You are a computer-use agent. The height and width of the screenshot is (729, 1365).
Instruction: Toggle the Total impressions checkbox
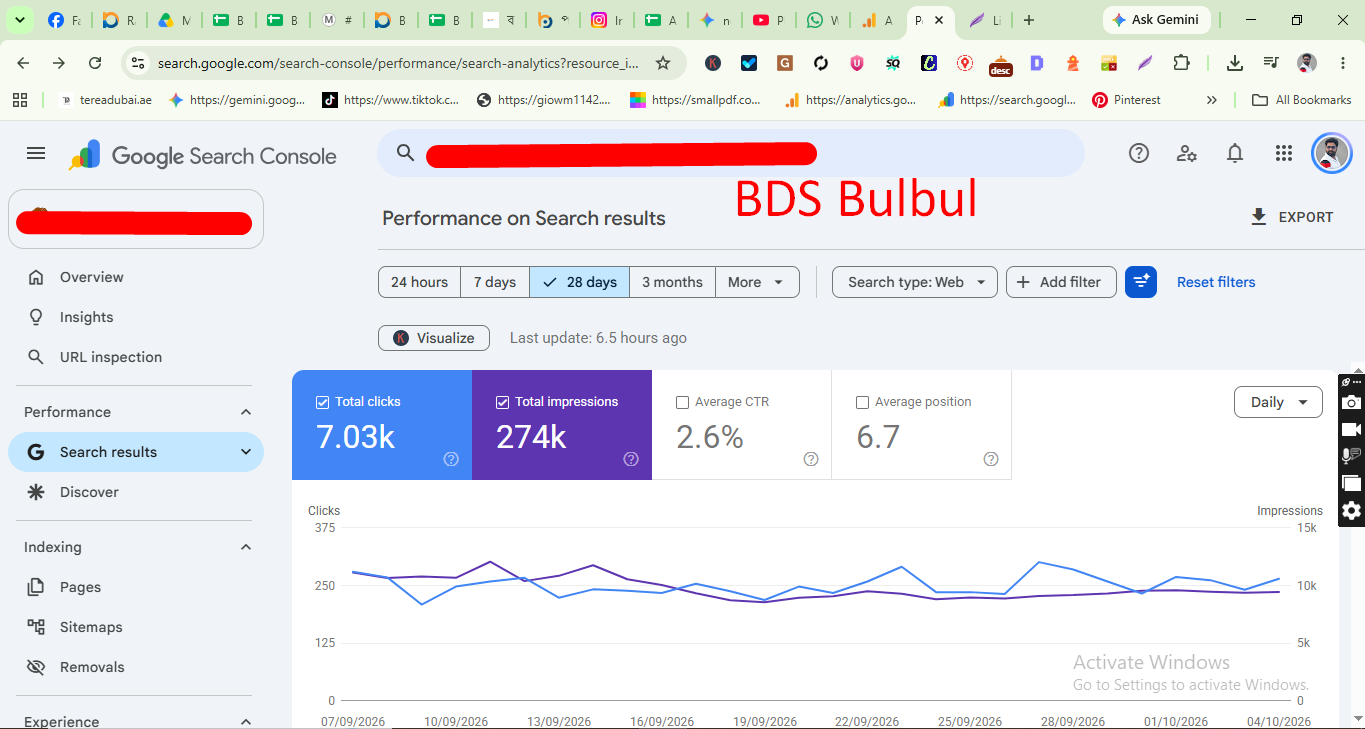click(502, 402)
